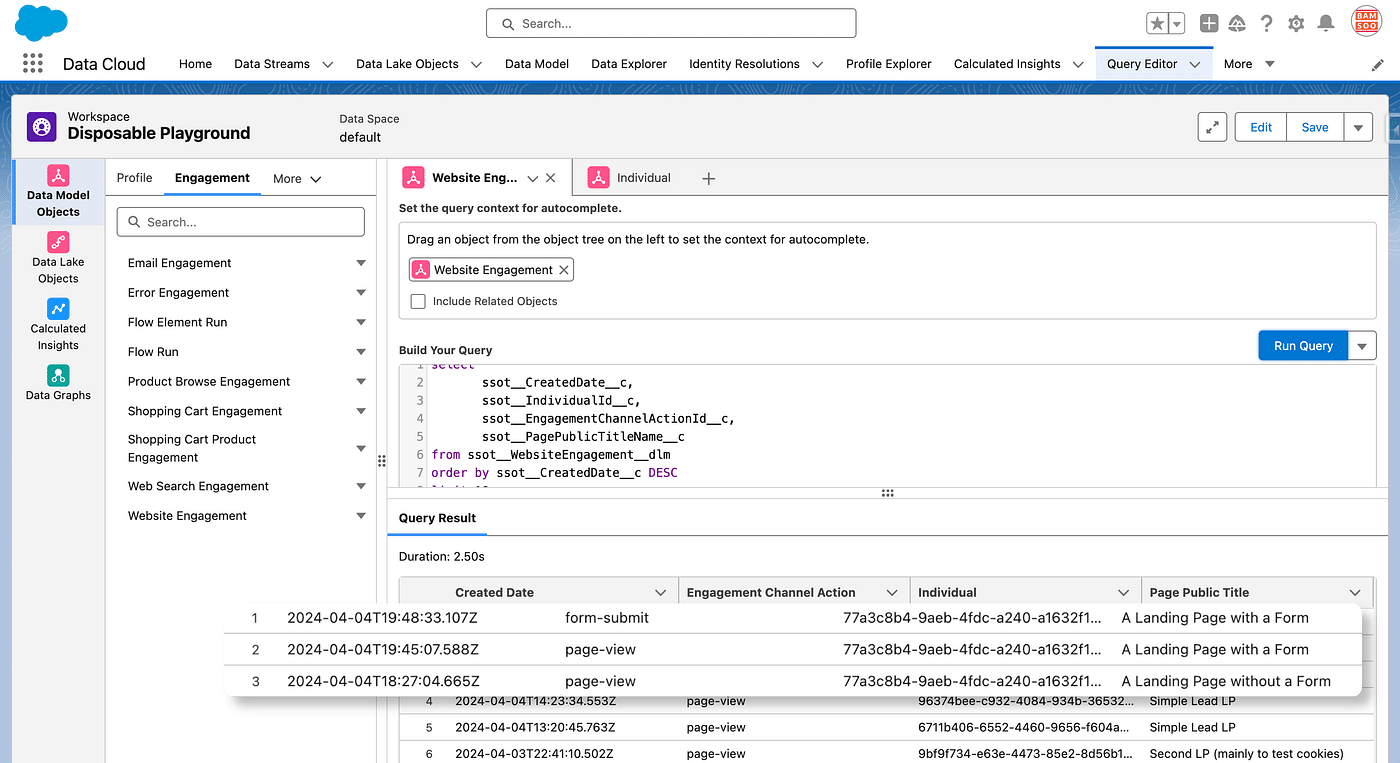This screenshot has height=763, width=1400.
Task: Open the Created Date column menu
Action: pos(660,592)
